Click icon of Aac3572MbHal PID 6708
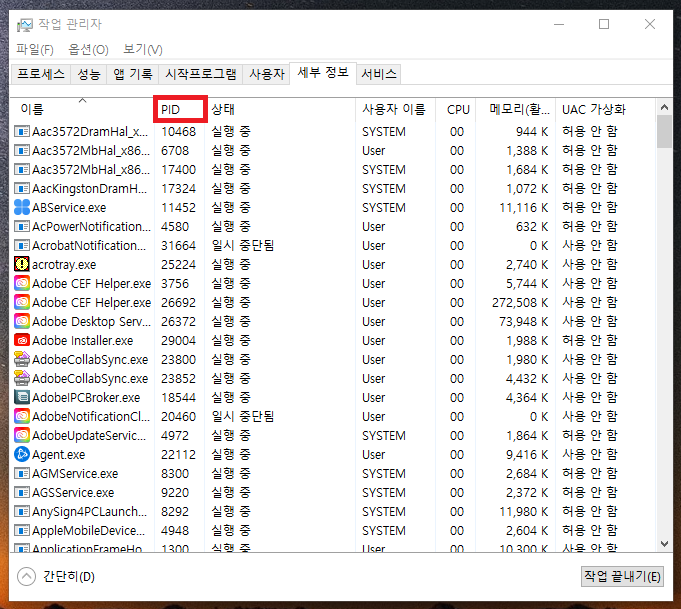Screen dimensions: 681x609 tap(22, 150)
